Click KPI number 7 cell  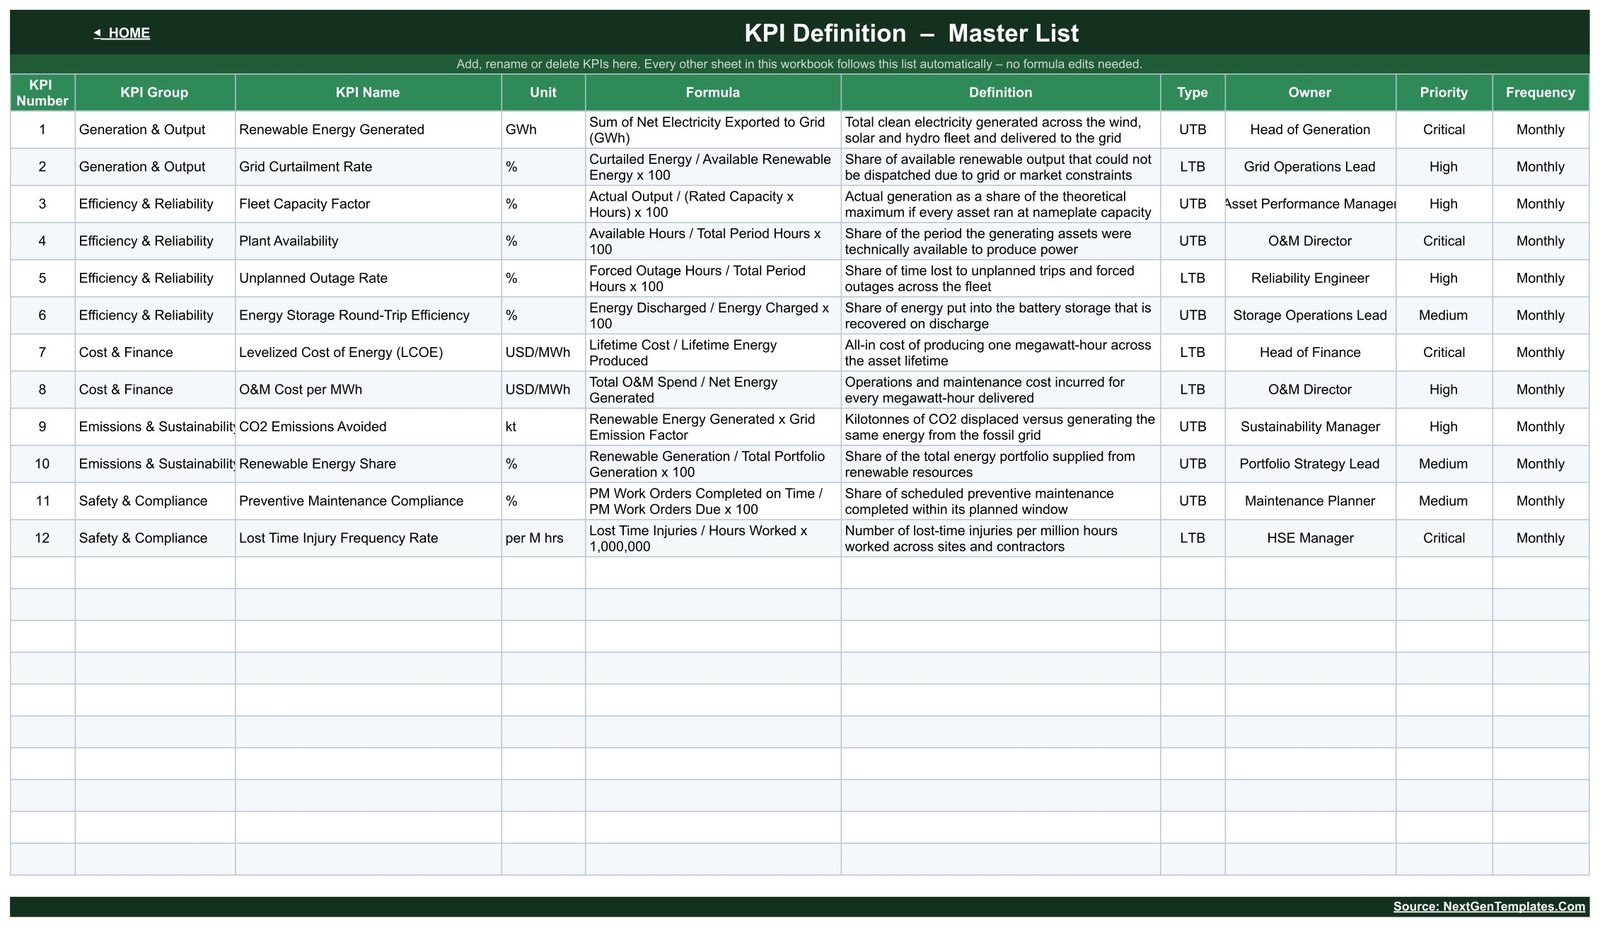[42, 352]
